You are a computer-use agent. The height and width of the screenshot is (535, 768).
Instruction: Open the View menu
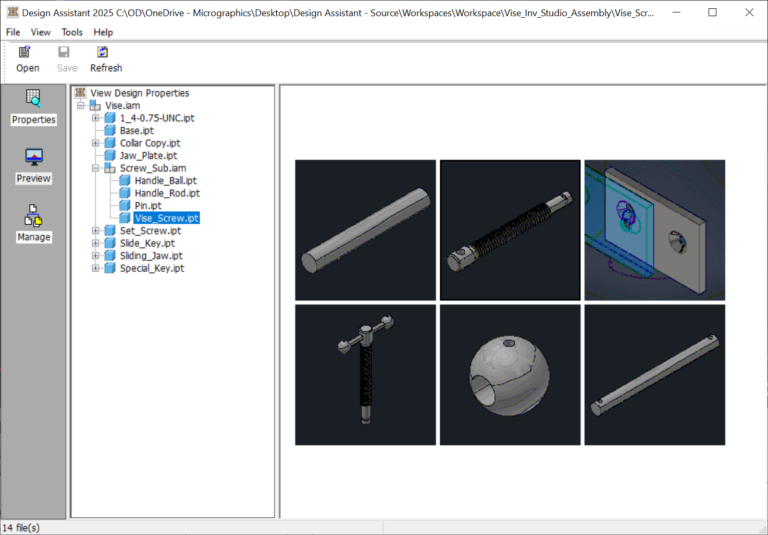(40, 32)
